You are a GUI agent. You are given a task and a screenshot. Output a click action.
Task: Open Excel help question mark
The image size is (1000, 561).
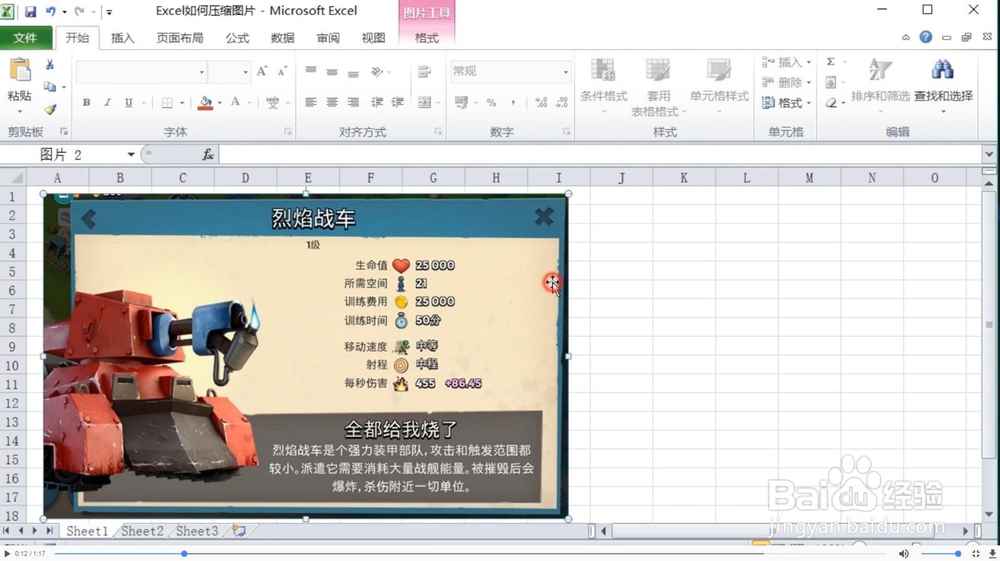pos(925,37)
